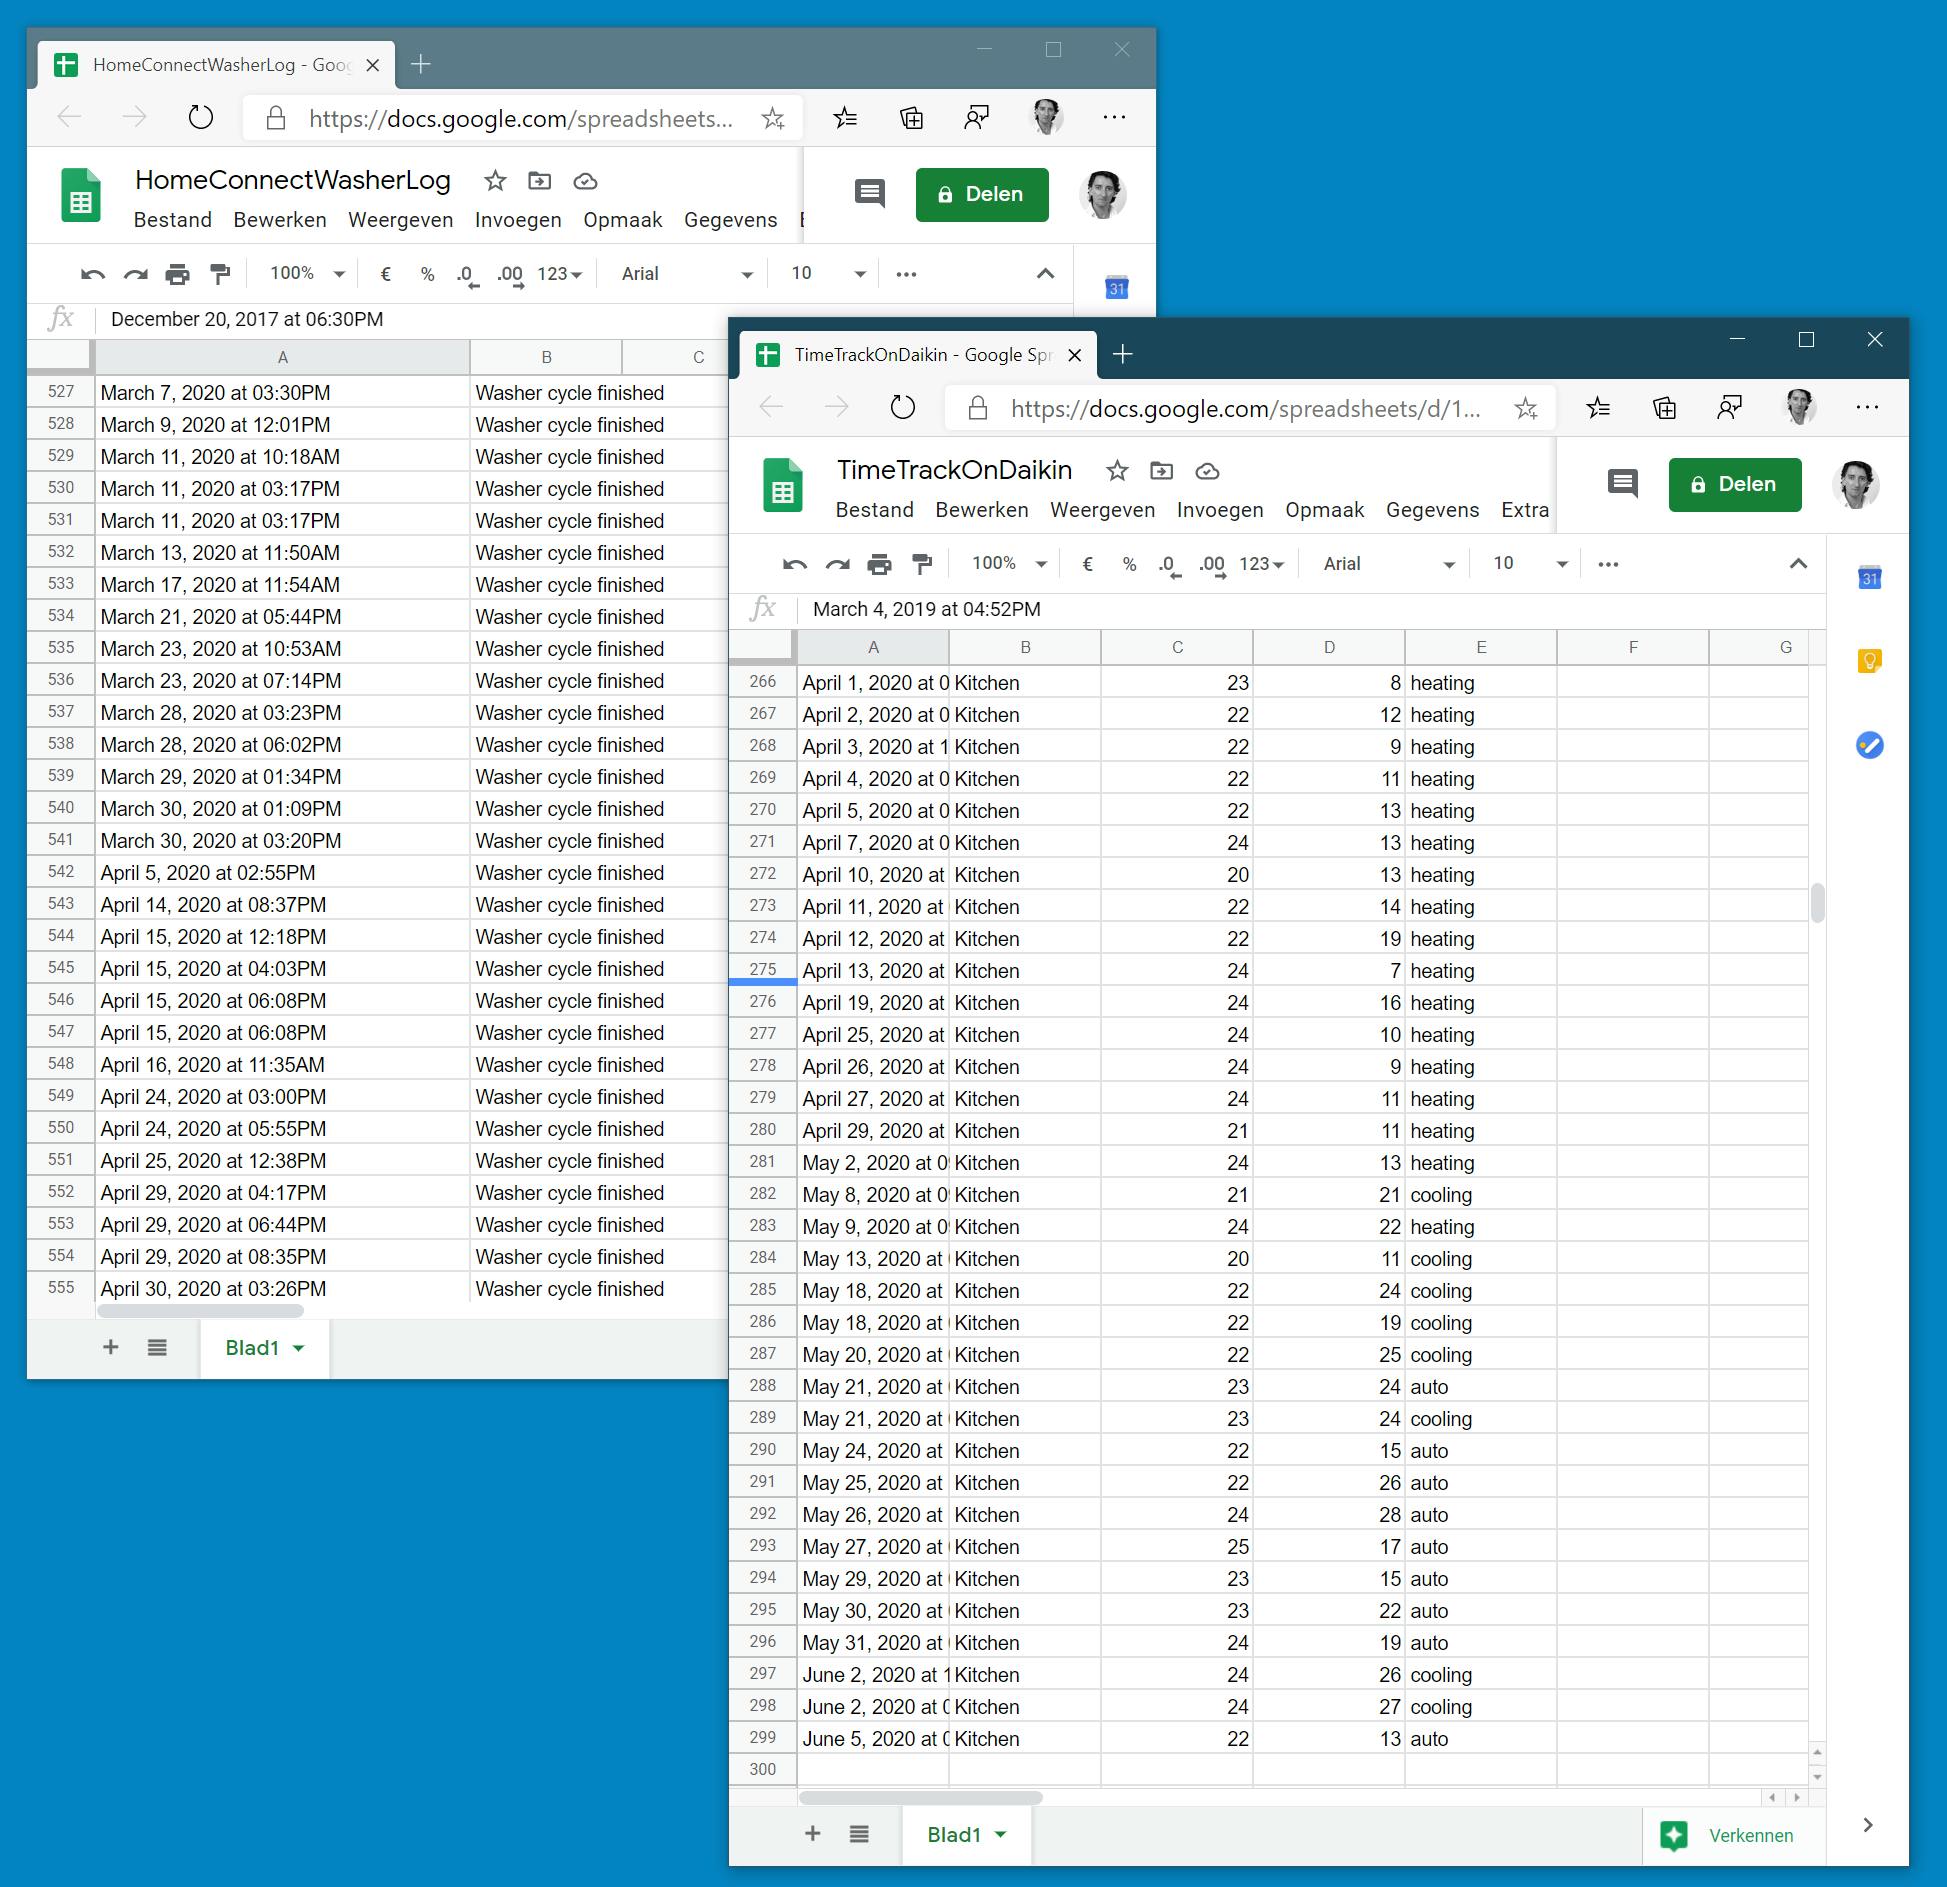Star the TimeTrackOnDaikin document
This screenshot has height=1887, width=1947.
(x=1117, y=471)
